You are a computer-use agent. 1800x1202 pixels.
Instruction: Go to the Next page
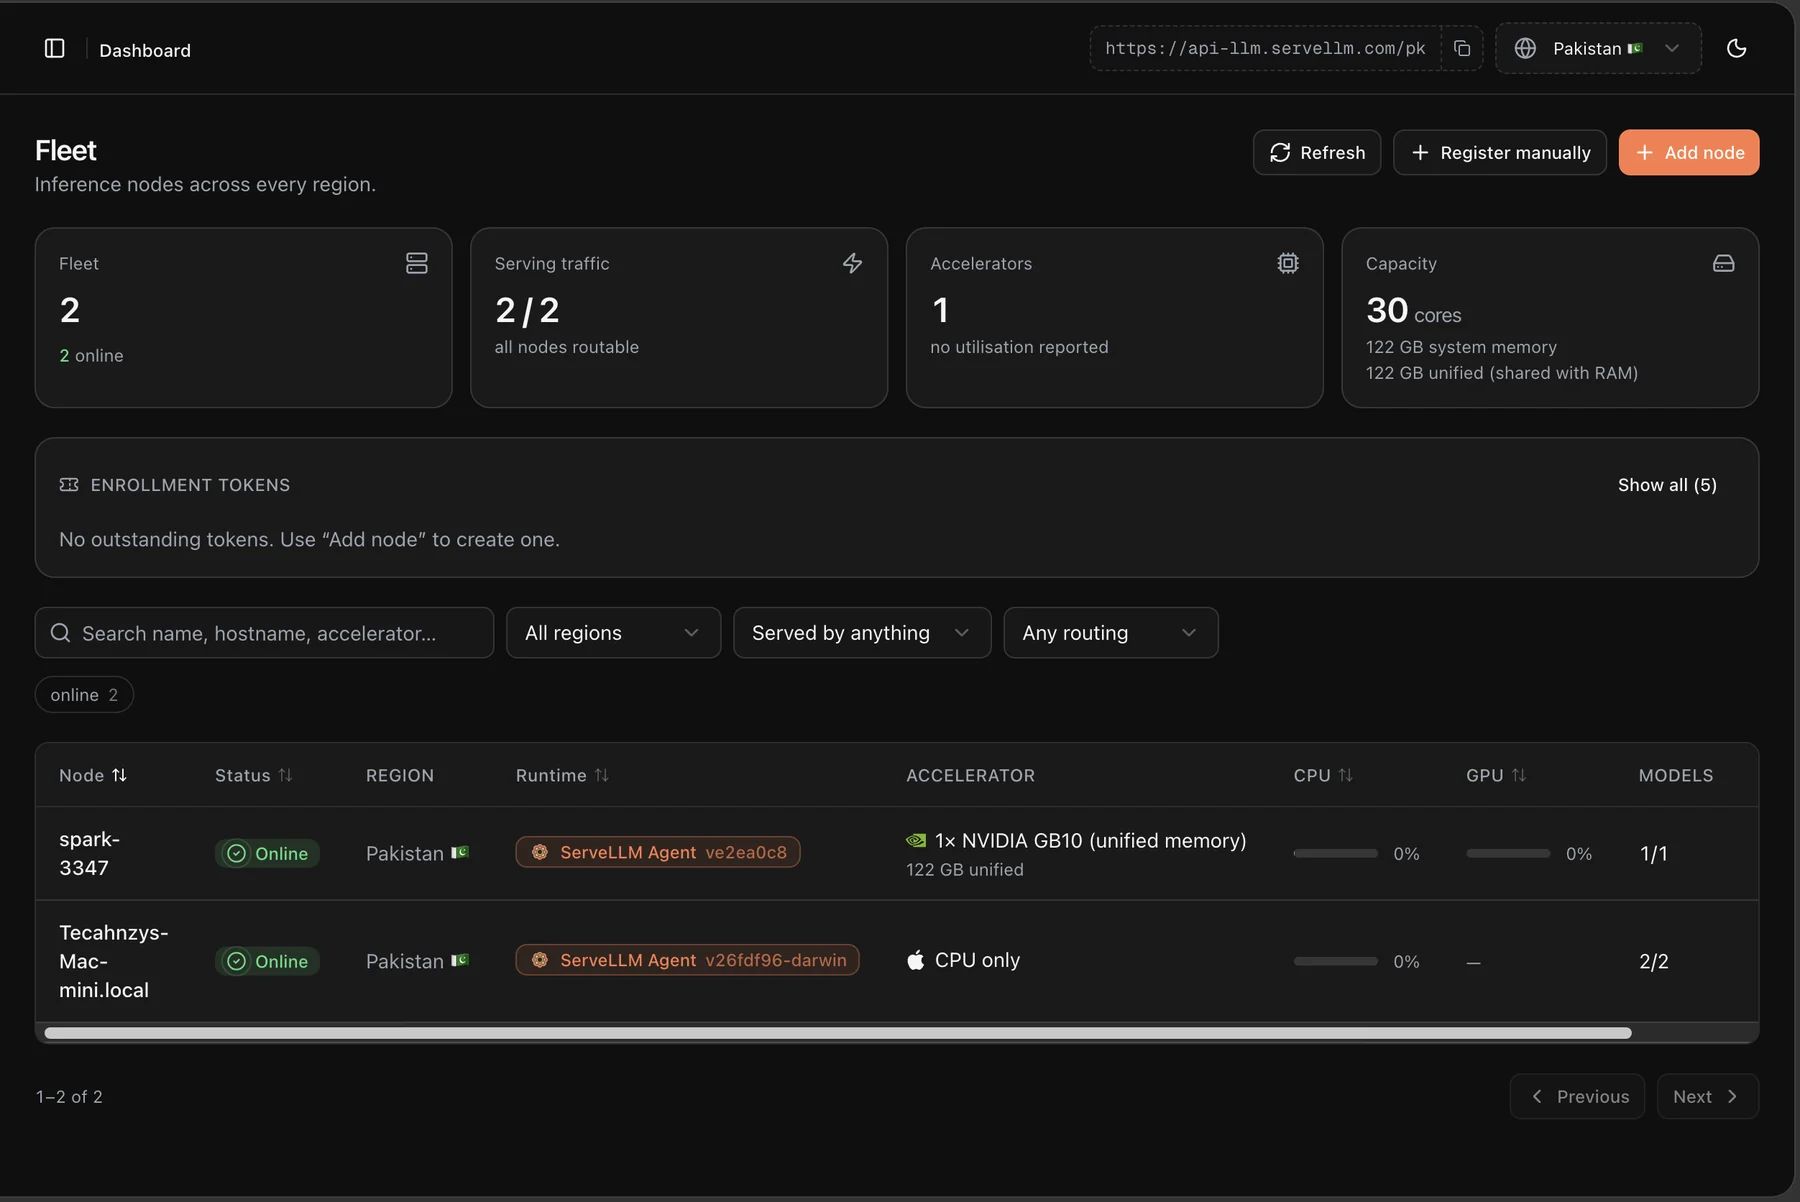1707,1096
